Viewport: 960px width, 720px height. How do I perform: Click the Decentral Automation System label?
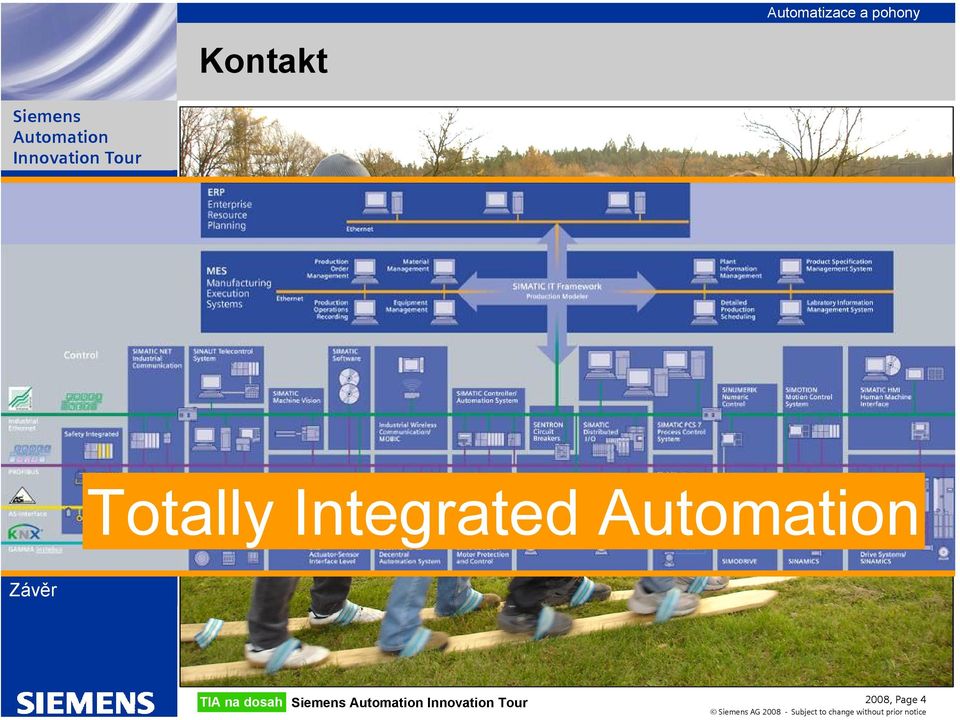[409, 558]
